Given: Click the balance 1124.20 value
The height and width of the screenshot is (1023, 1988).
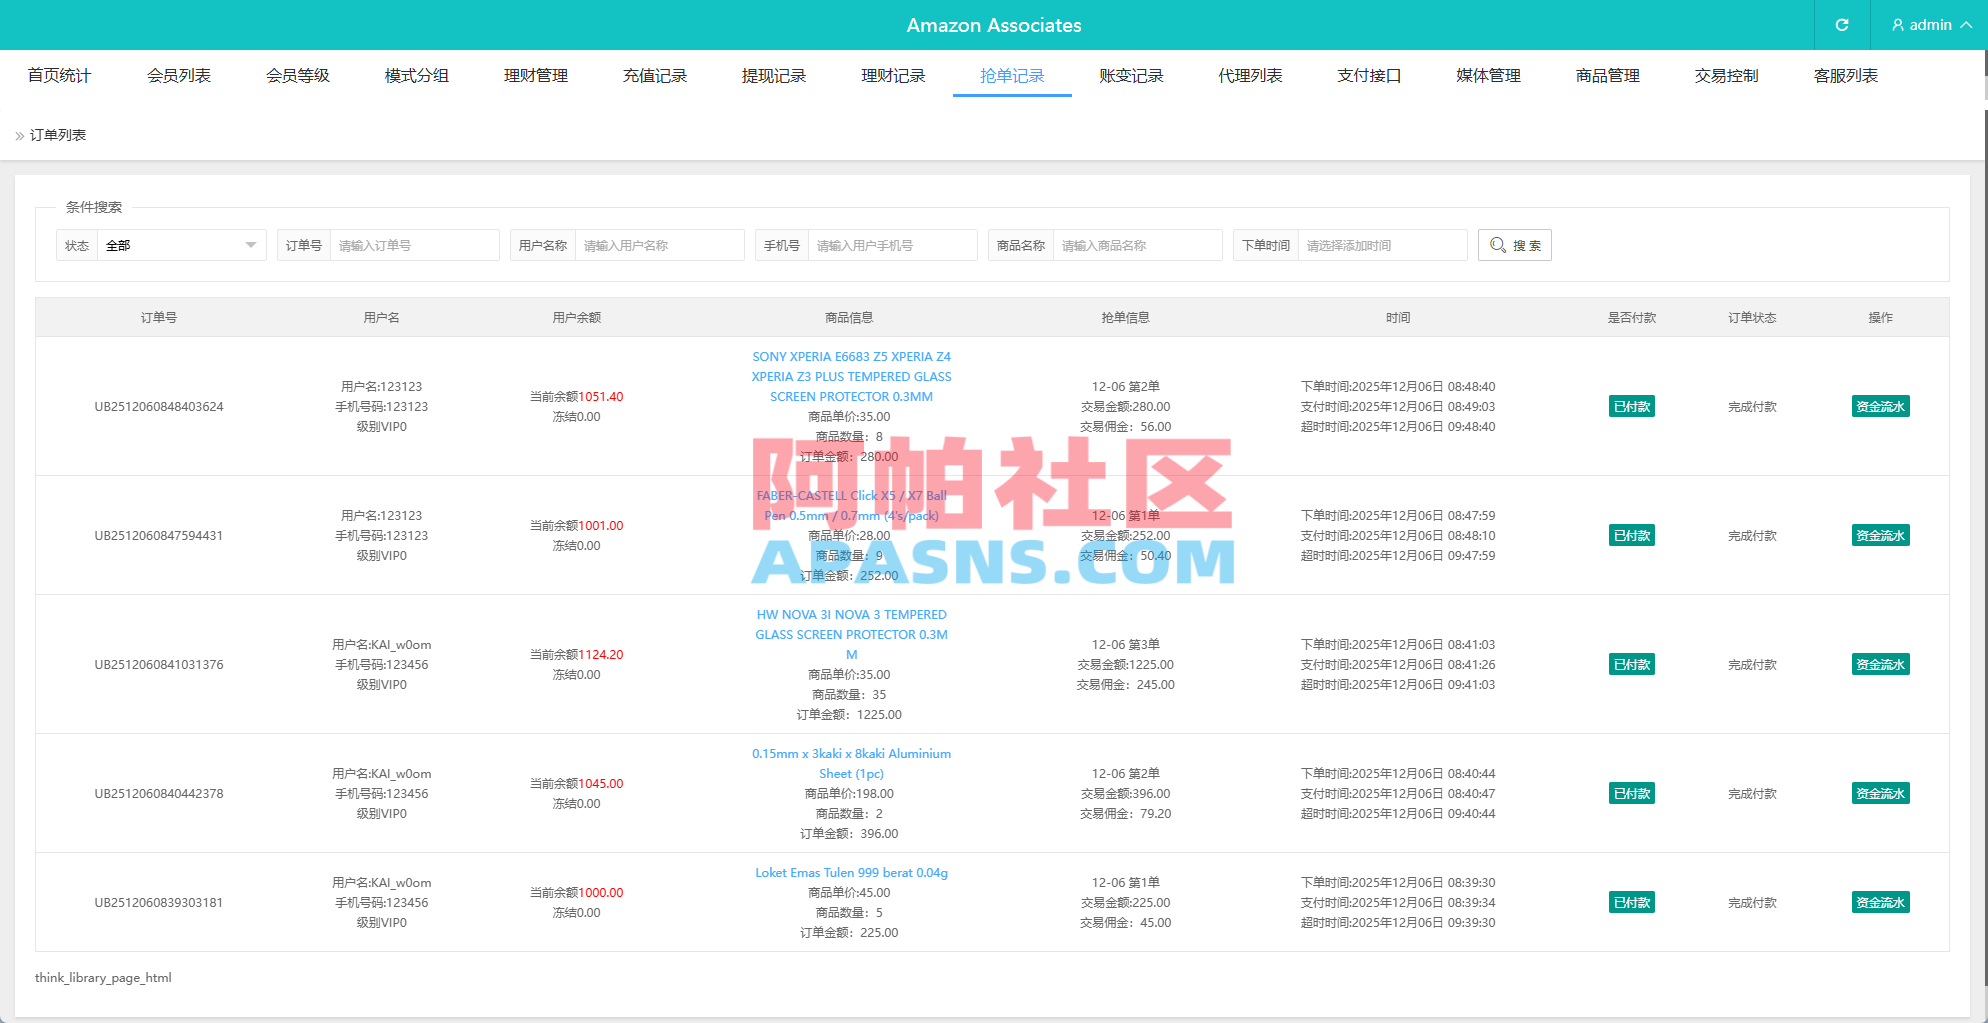Looking at the screenshot, I should tap(601, 654).
